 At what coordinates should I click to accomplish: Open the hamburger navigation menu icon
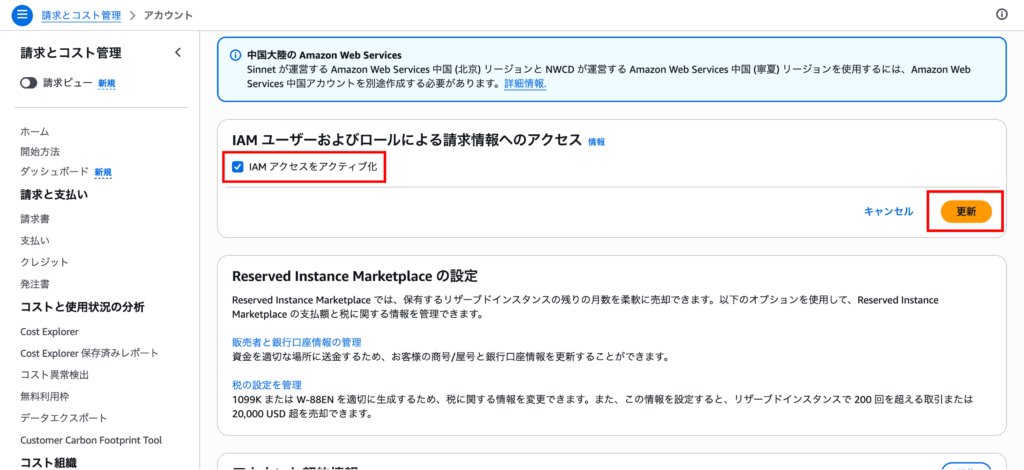point(22,15)
